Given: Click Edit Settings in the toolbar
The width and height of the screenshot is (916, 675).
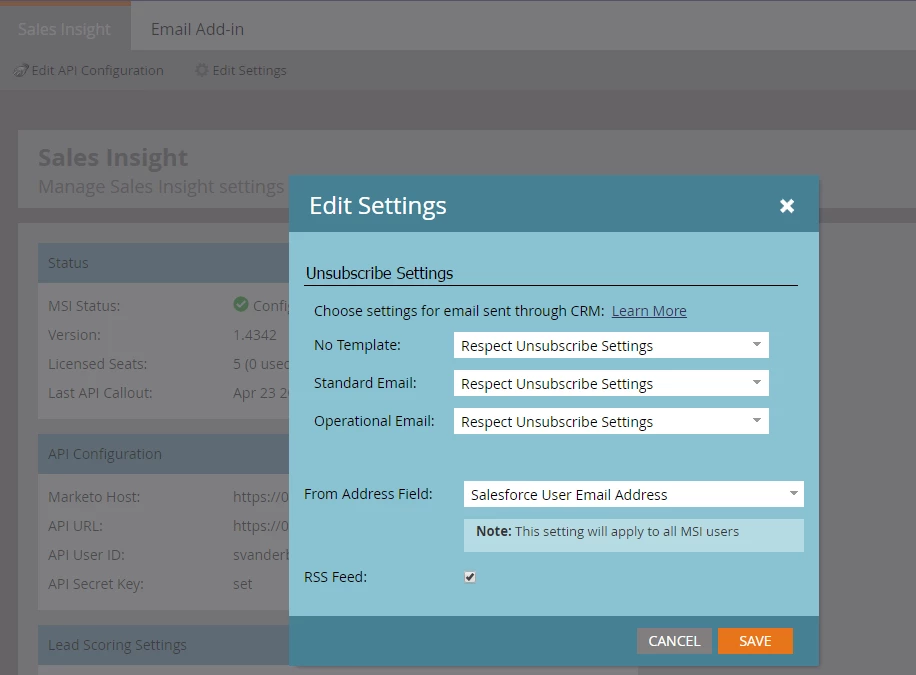Looking at the screenshot, I should [241, 70].
